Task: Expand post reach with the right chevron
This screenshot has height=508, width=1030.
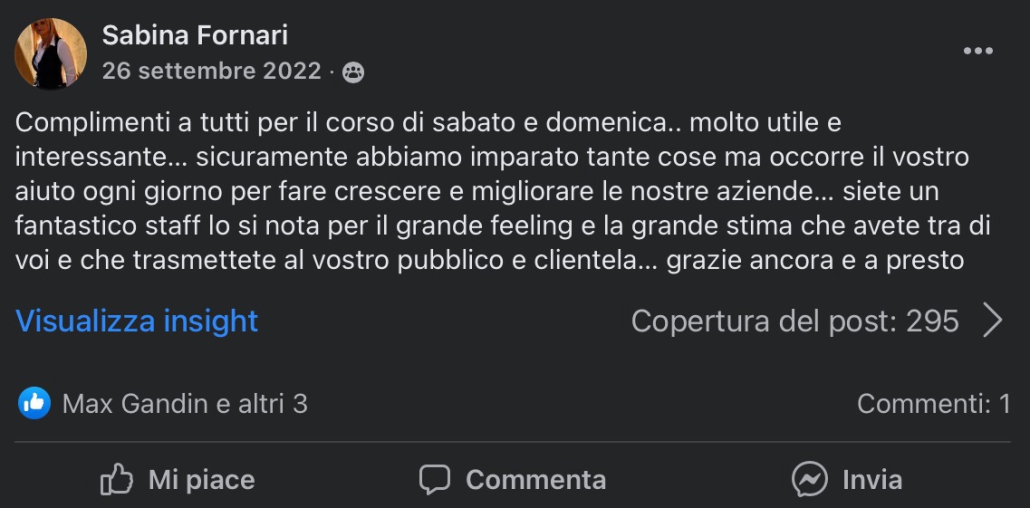Action: coord(993,321)
